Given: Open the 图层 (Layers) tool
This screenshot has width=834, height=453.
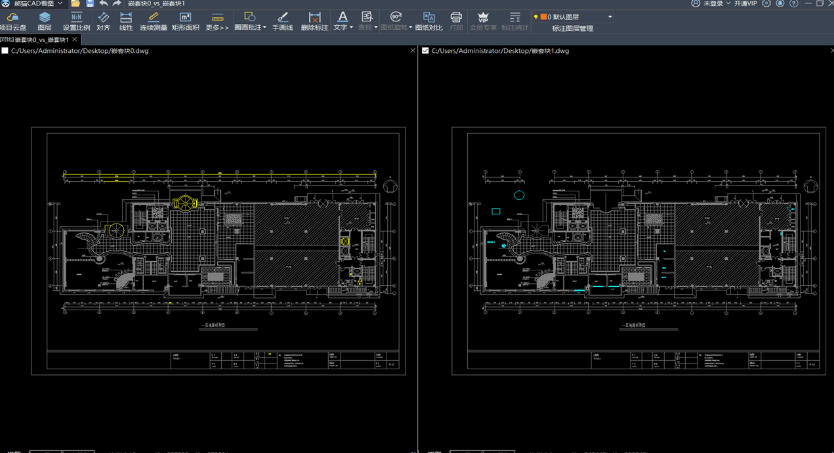Looking at the screenshot, I should [44, 20].
